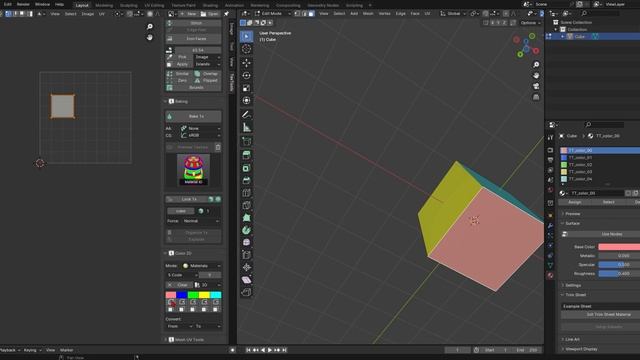Click UV editor zoom magnifier icon

150,27
